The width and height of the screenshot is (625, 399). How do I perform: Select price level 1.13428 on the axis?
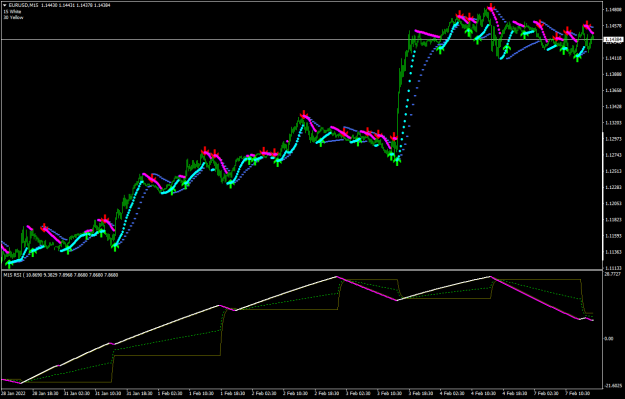point(613,106)
